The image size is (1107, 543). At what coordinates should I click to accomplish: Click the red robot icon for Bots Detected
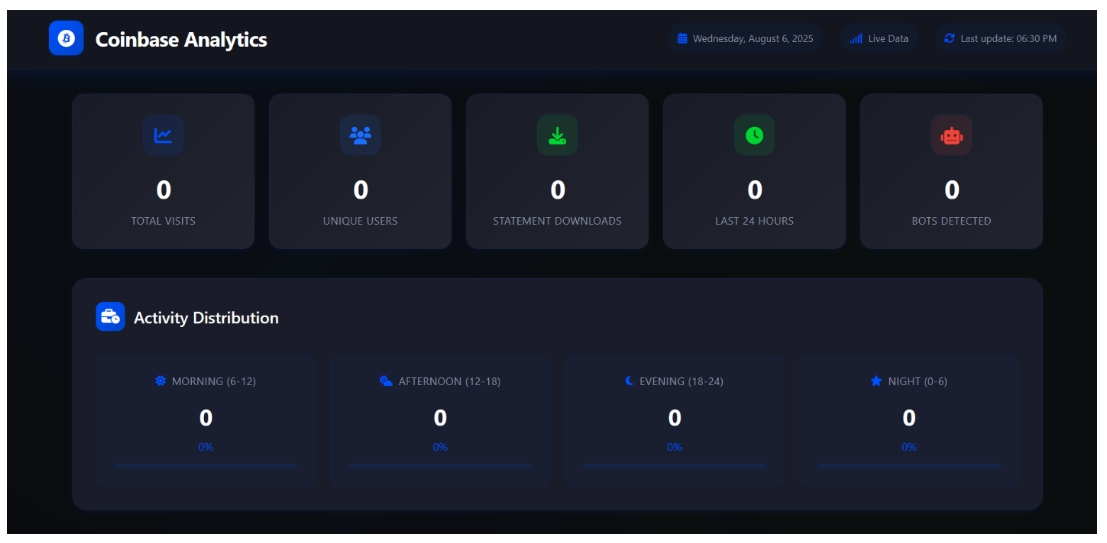(952, 135)
